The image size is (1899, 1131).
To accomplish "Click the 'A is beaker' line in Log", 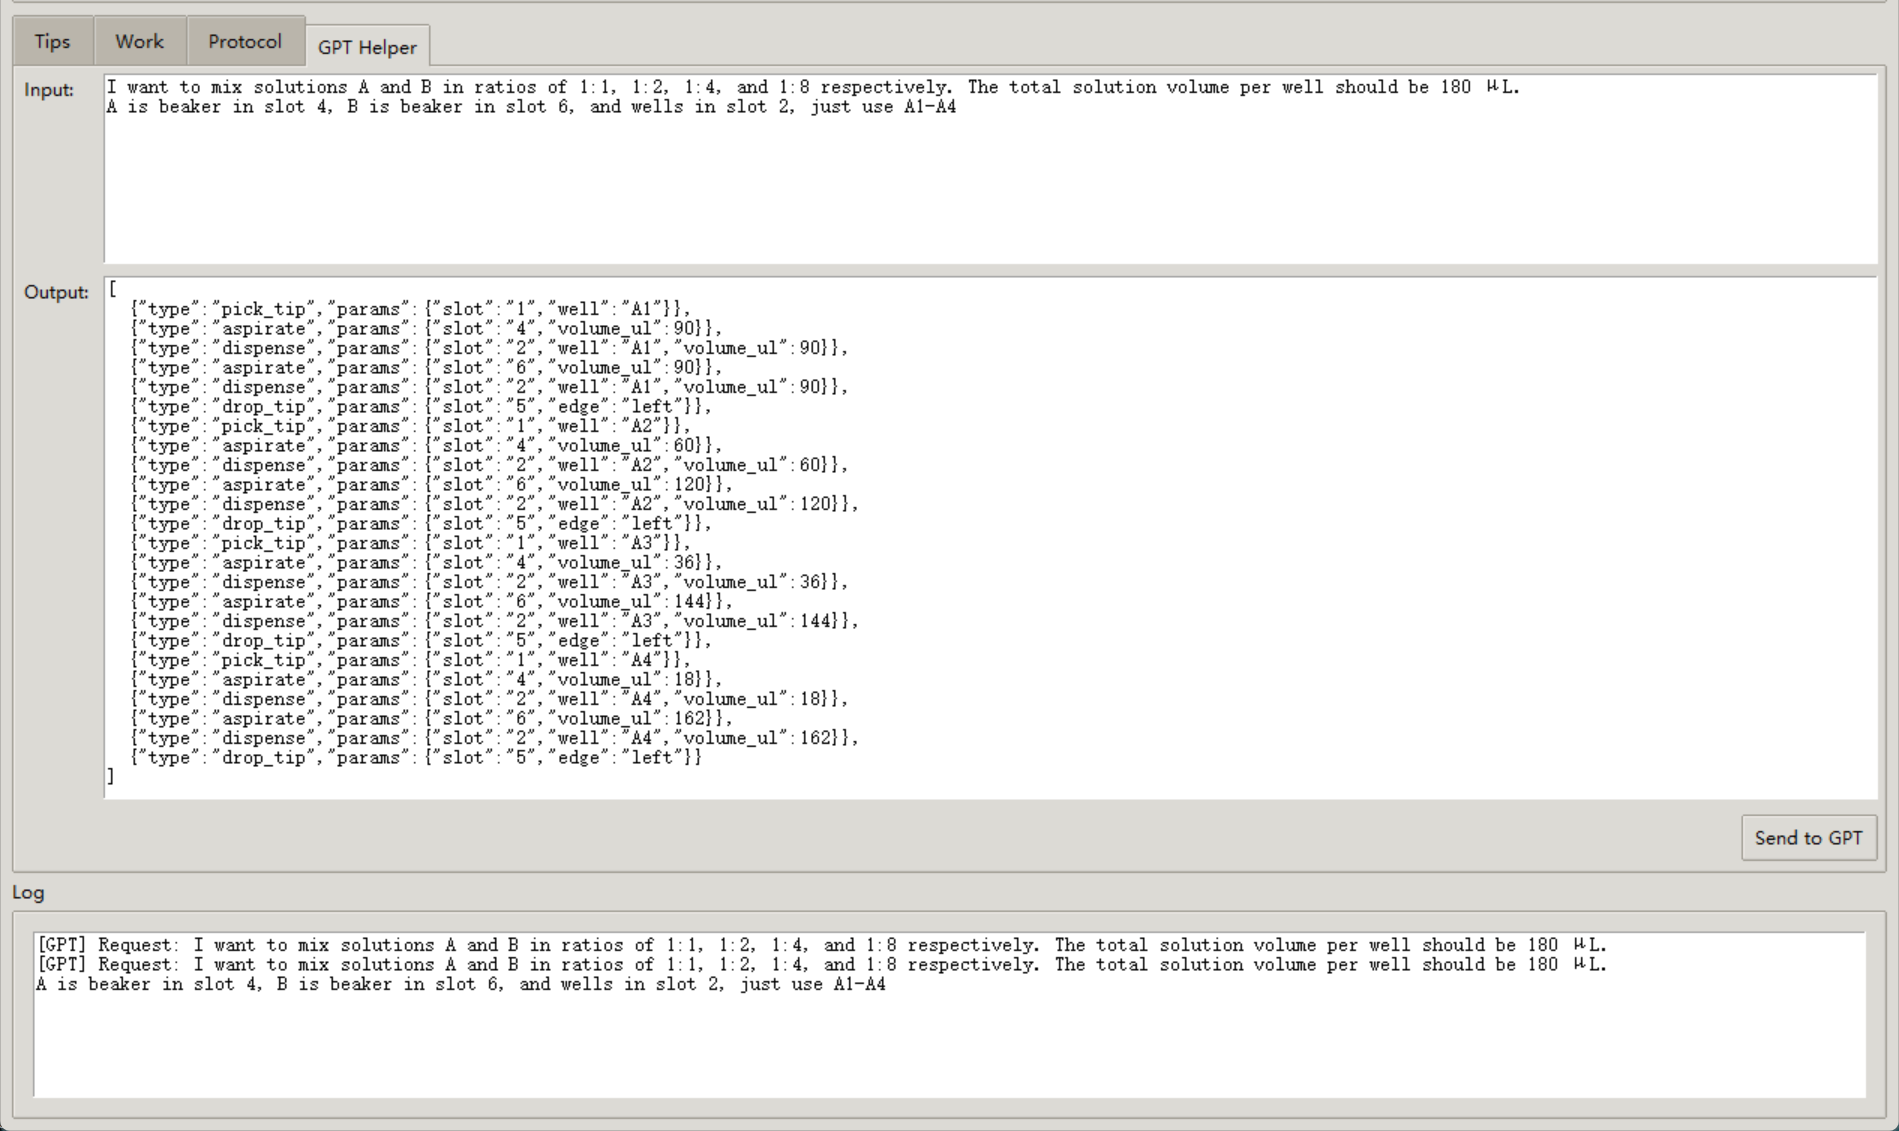I will coord(460,984).
